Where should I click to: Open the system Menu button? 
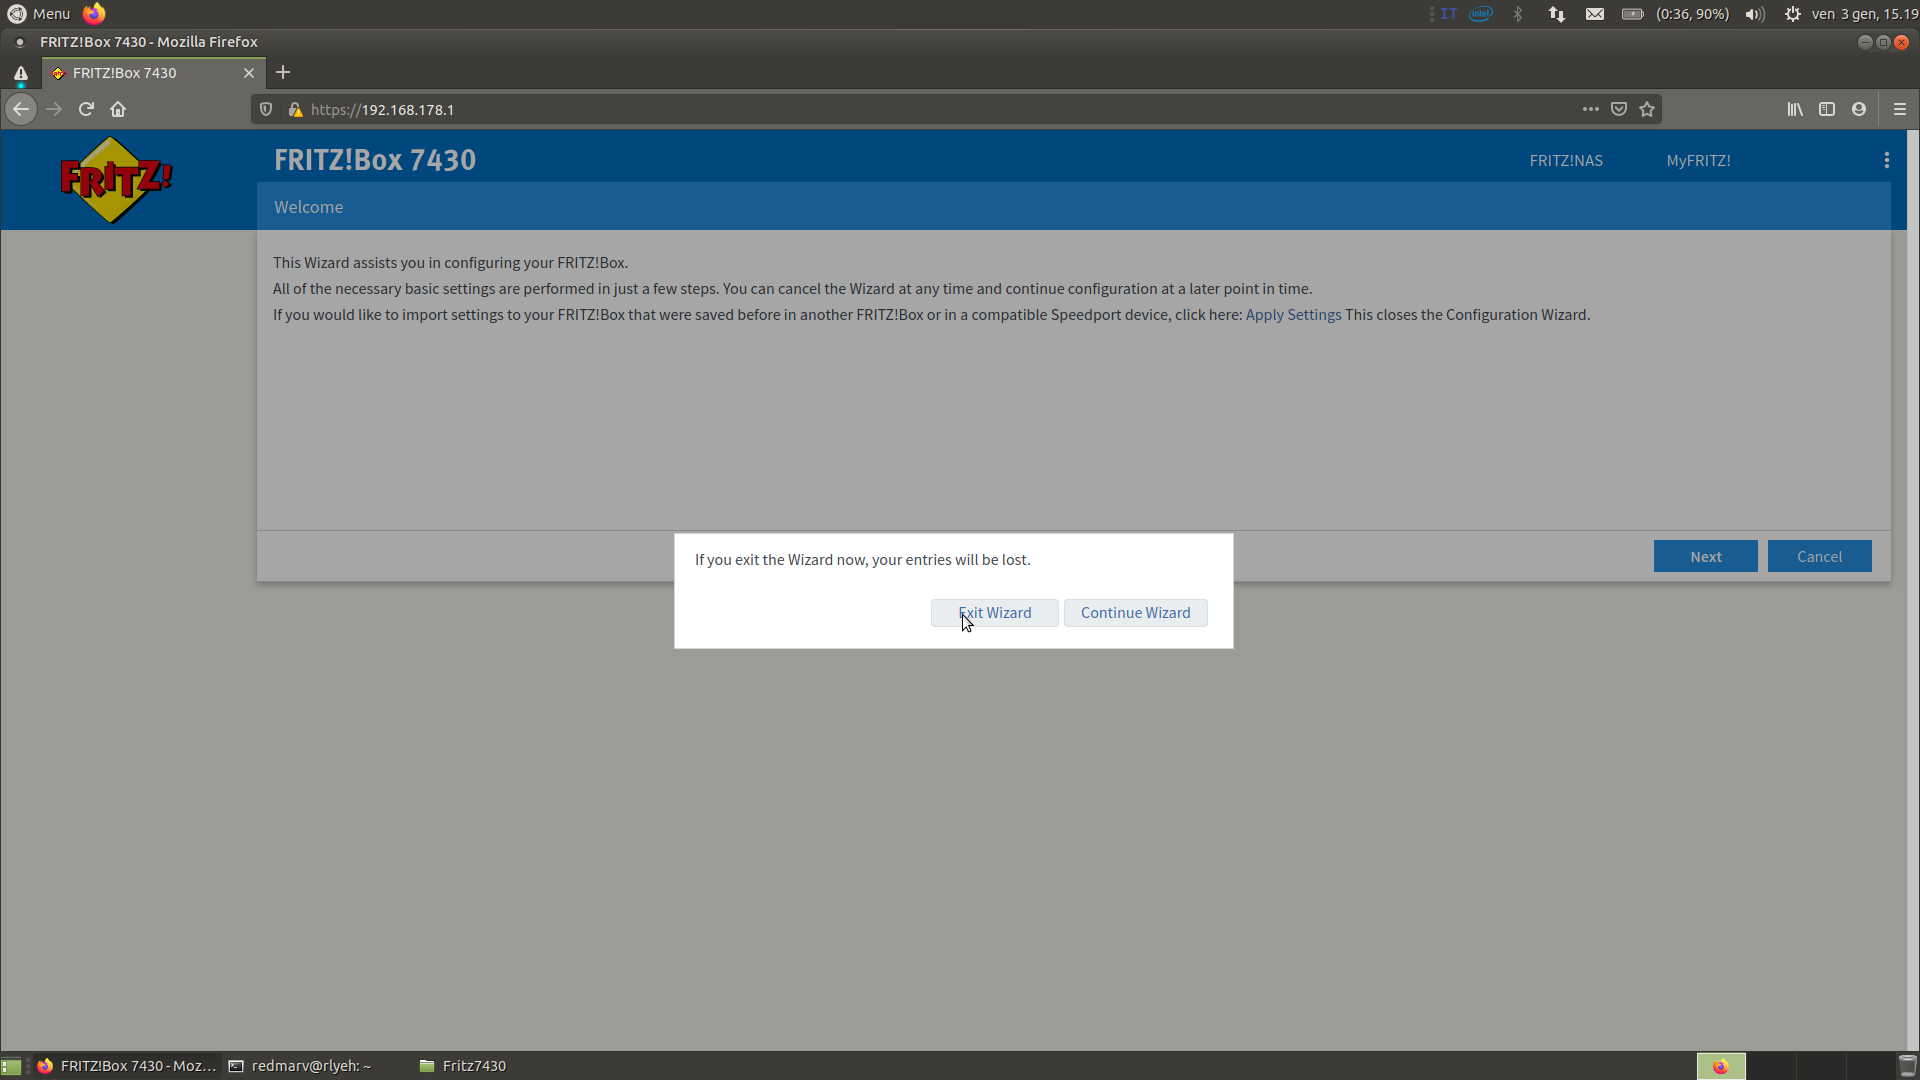point(39,14)
